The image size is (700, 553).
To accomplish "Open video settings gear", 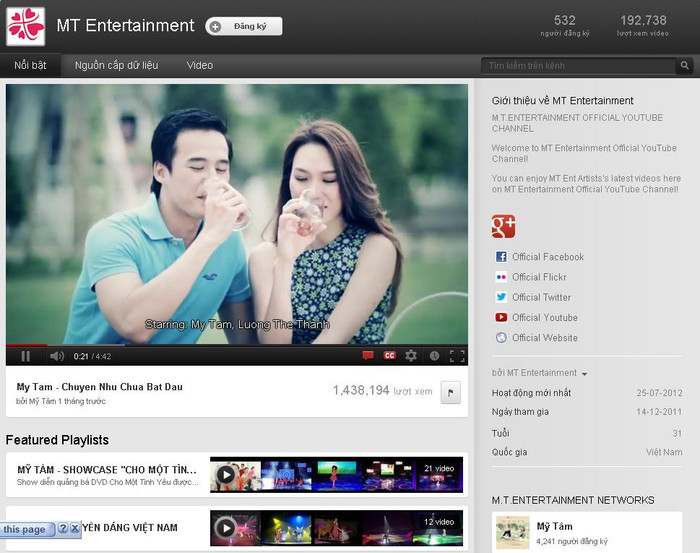I will 411,356.
